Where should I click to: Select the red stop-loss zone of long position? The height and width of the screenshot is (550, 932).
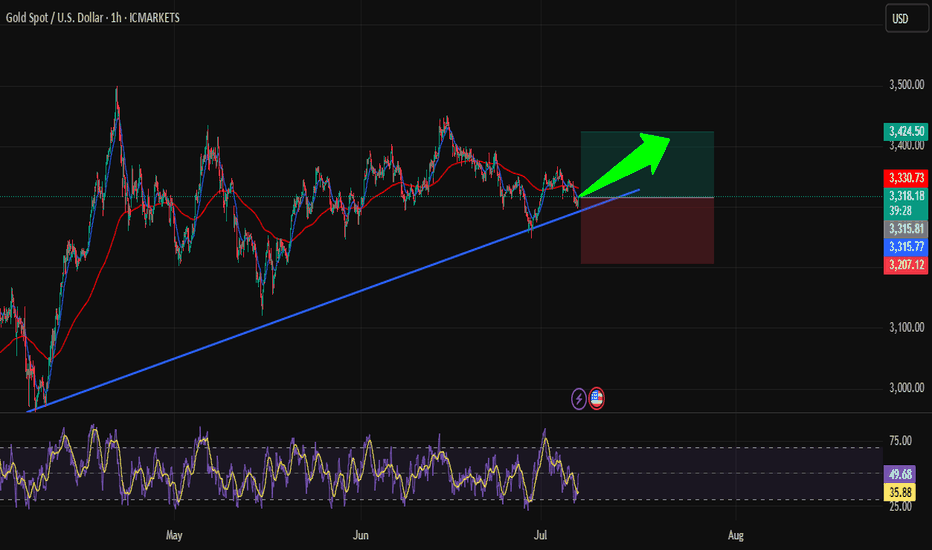647,231
